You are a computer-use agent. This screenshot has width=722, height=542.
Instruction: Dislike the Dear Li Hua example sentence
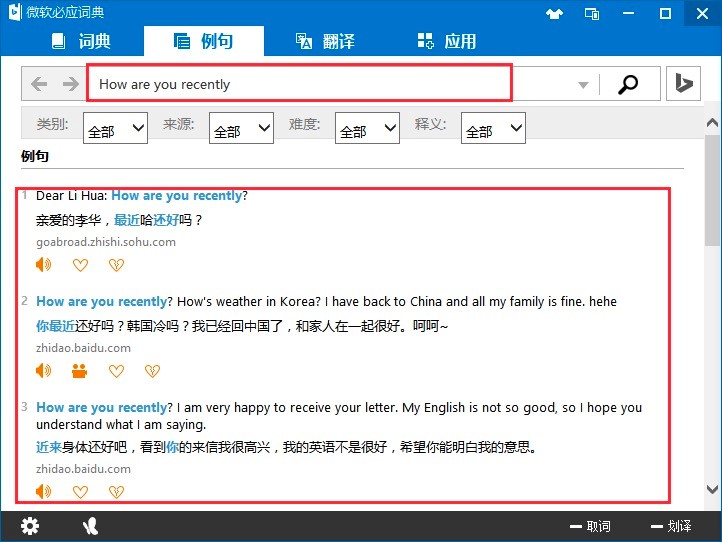116,265
